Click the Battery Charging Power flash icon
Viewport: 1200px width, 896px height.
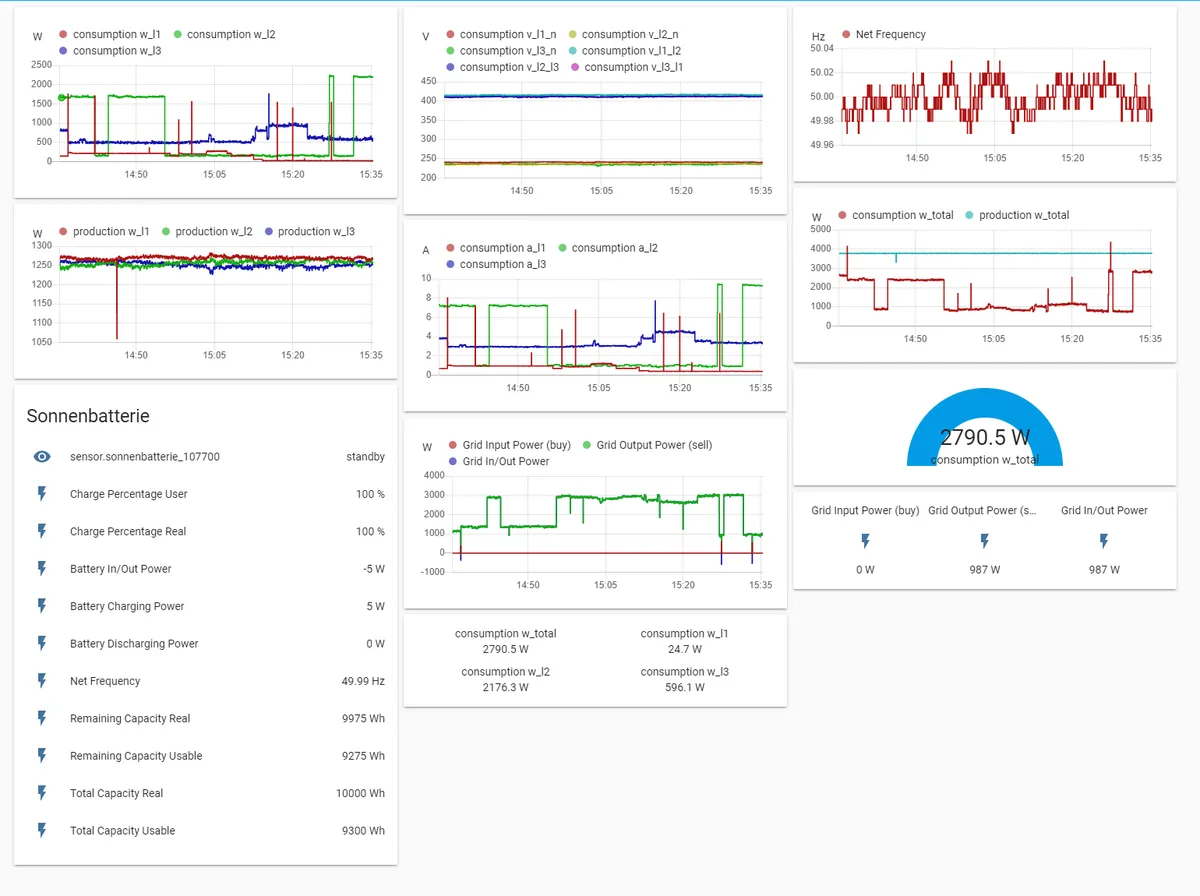42,606
